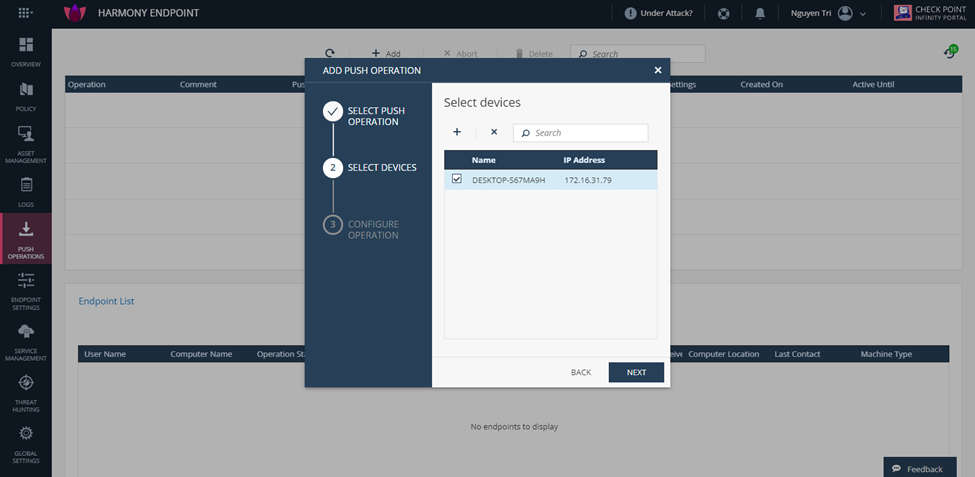The width and height of the screenshot is (975, 477).
Task: Remove device with X icon in dialog
Action: (494, 132)
